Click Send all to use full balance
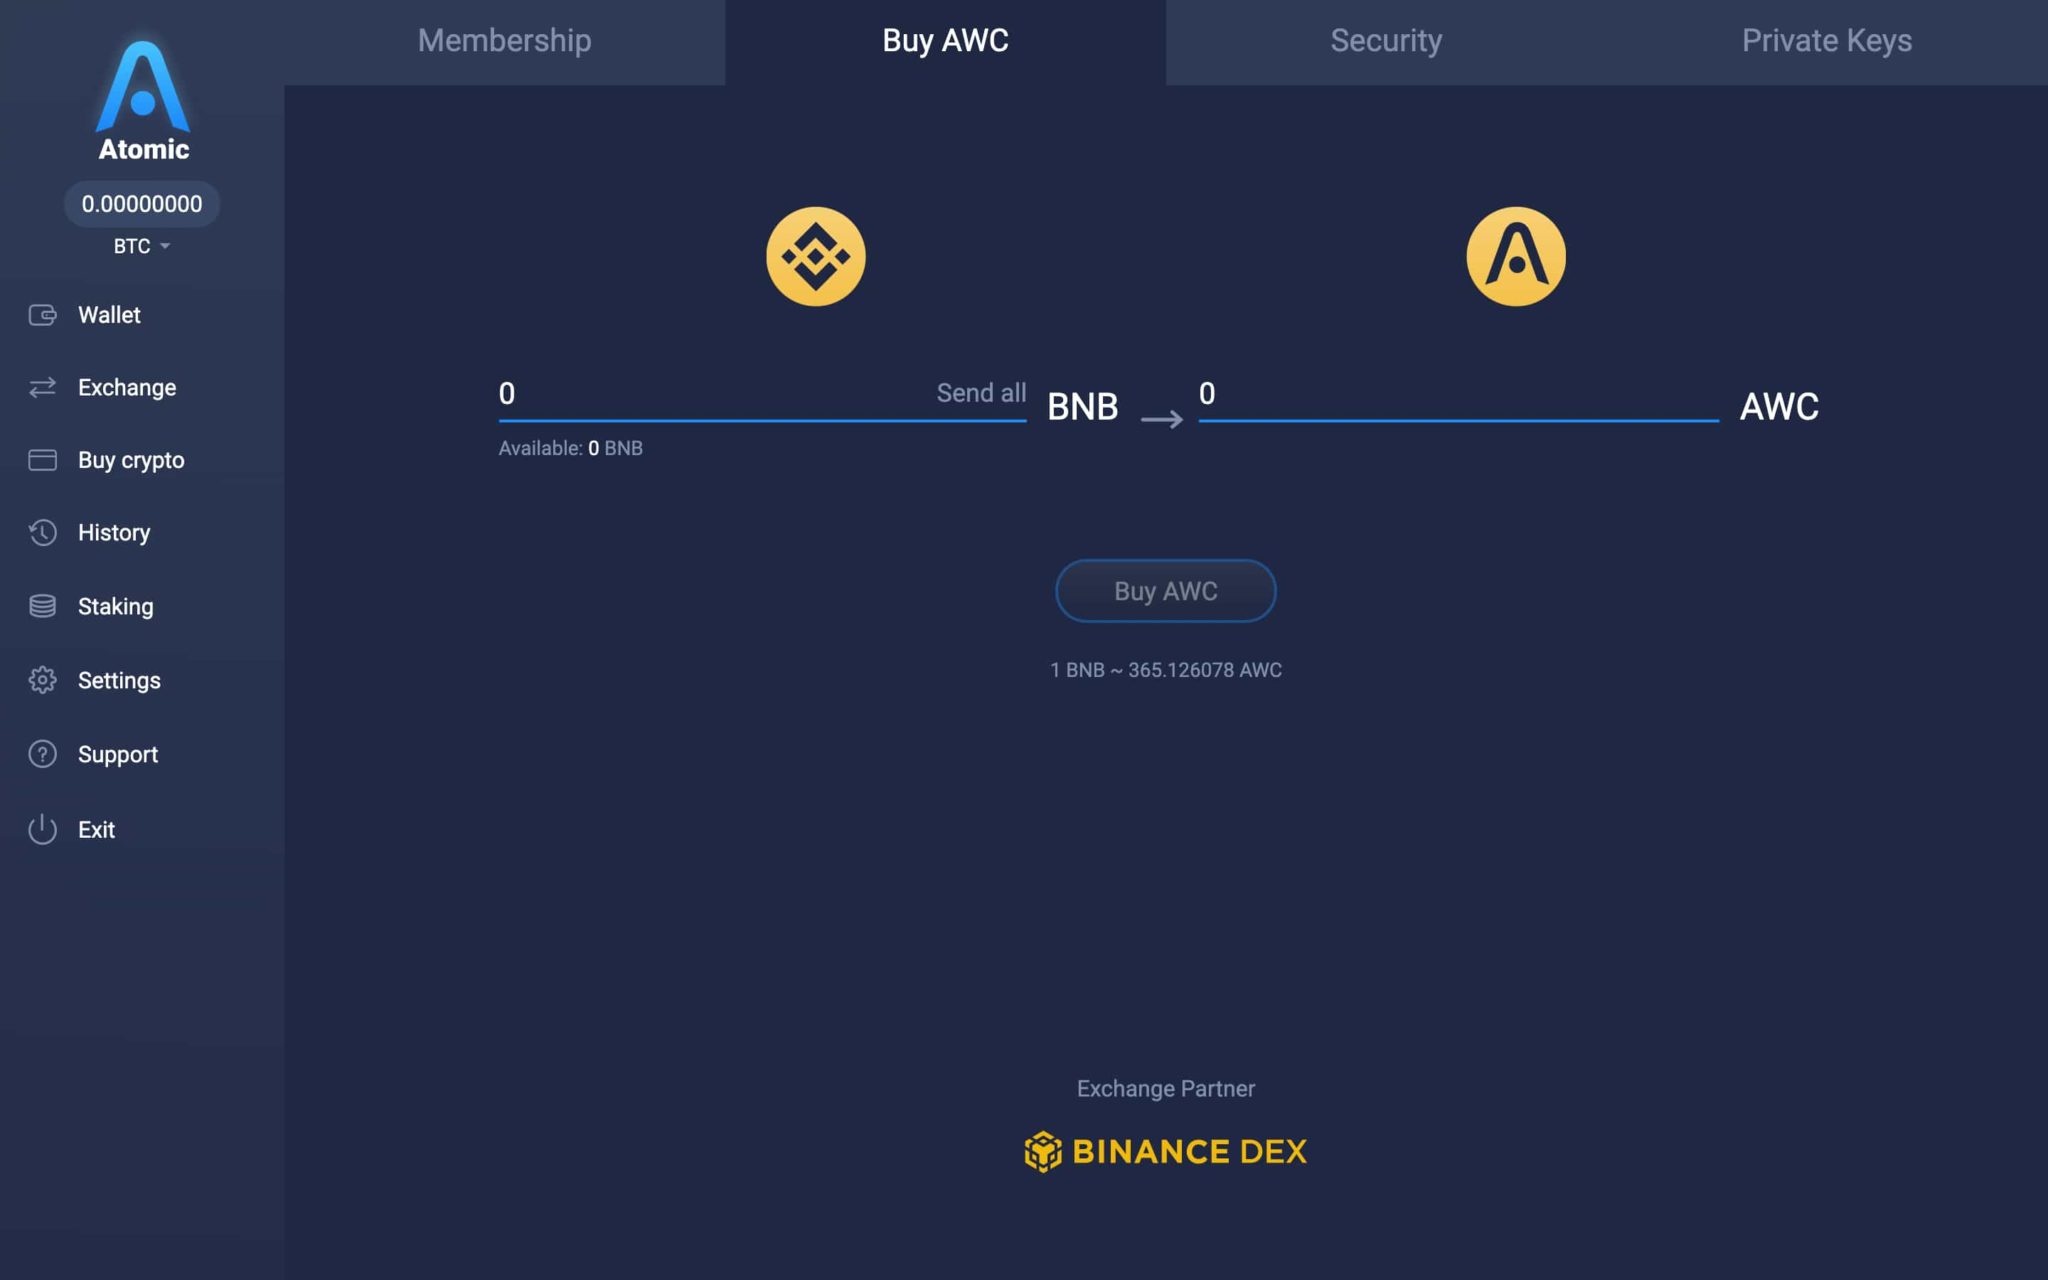2048x1280 pixels. tap(981, 393)
